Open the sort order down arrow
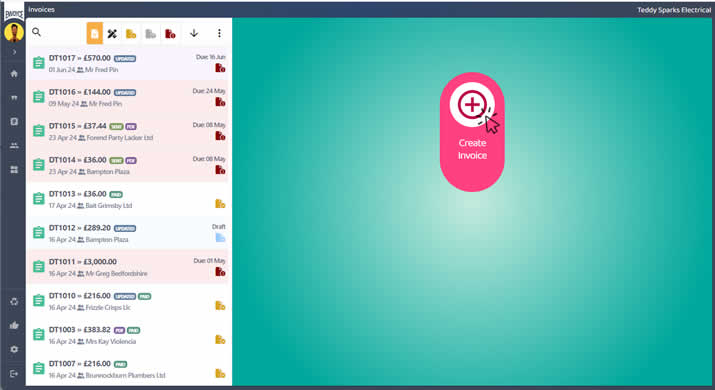 [194, 33]
